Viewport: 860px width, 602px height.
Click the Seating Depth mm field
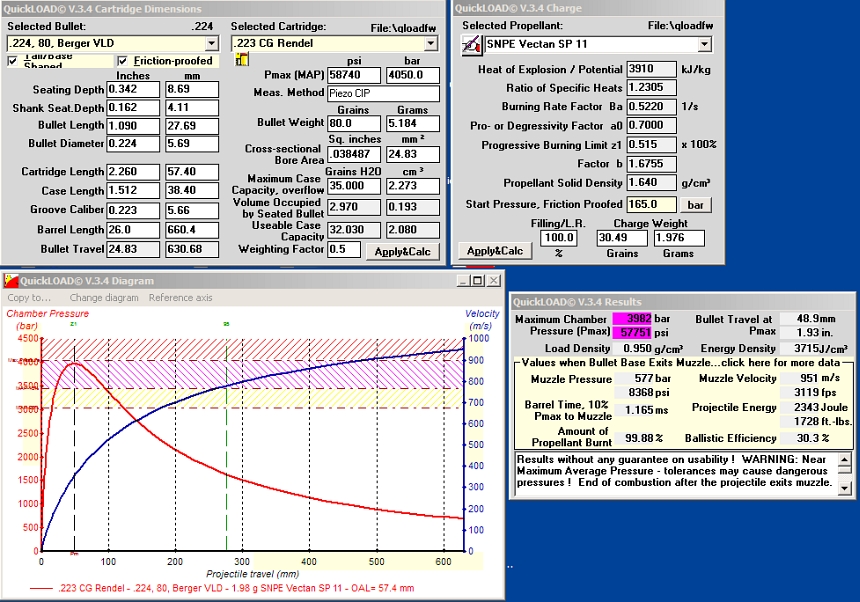pos(192,89)
